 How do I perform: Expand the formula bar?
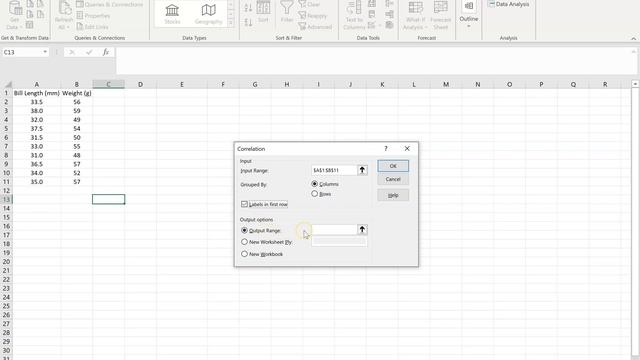click(633, 52)
